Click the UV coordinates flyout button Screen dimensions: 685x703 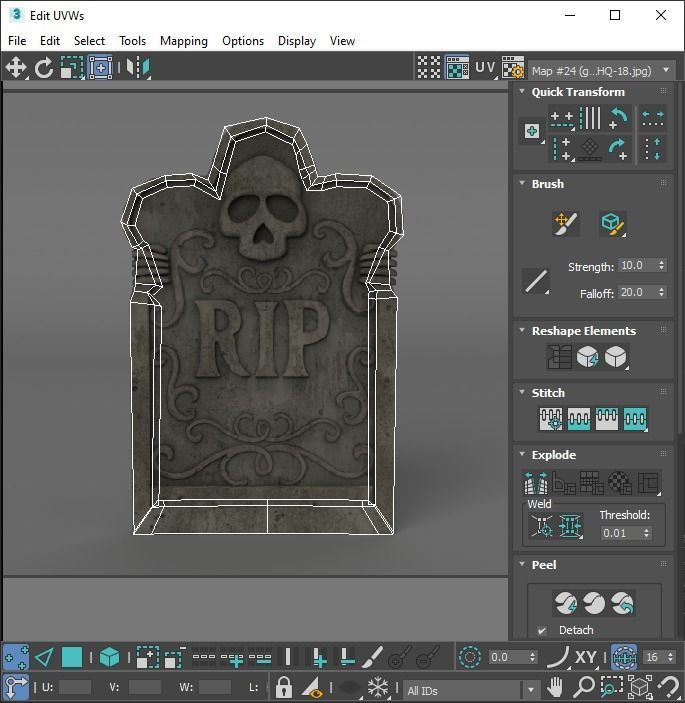coord(486,68)
